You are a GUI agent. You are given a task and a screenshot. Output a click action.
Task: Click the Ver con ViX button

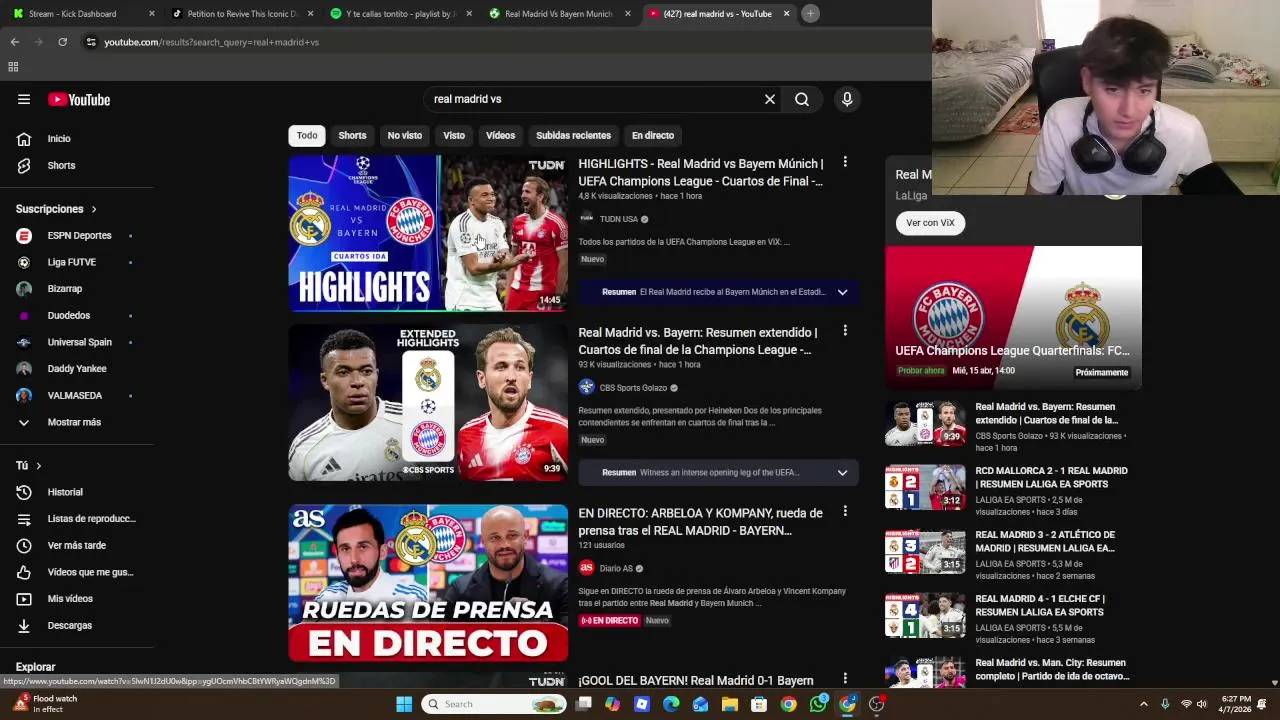point(930,223)
